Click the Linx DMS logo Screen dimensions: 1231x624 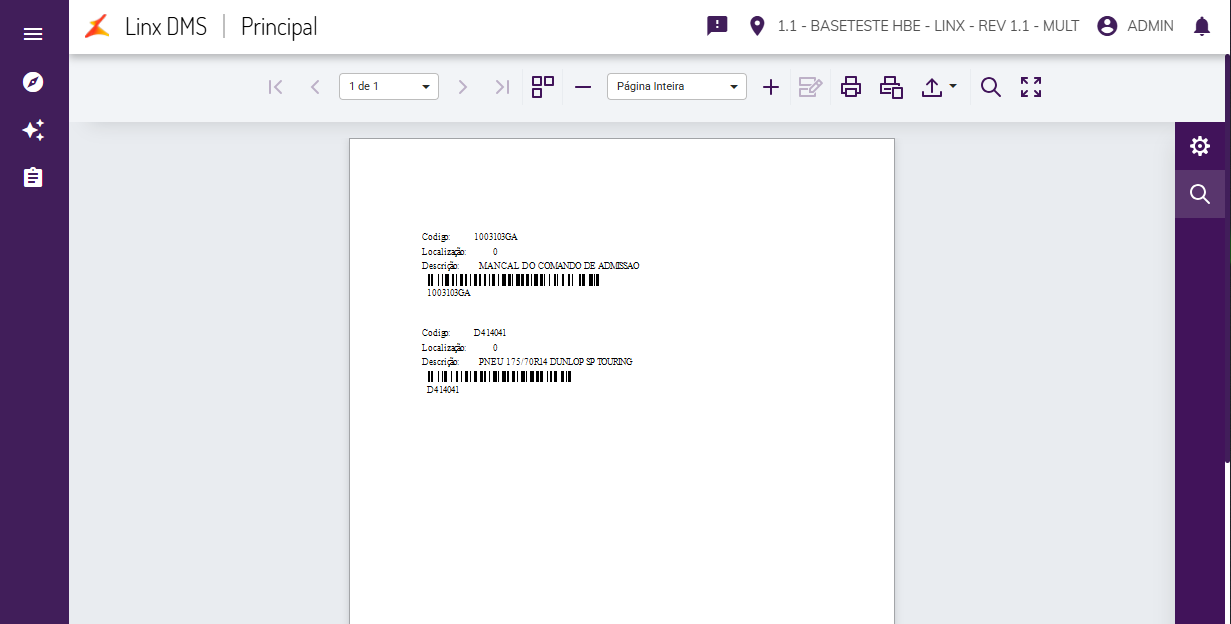coord(97,27)
